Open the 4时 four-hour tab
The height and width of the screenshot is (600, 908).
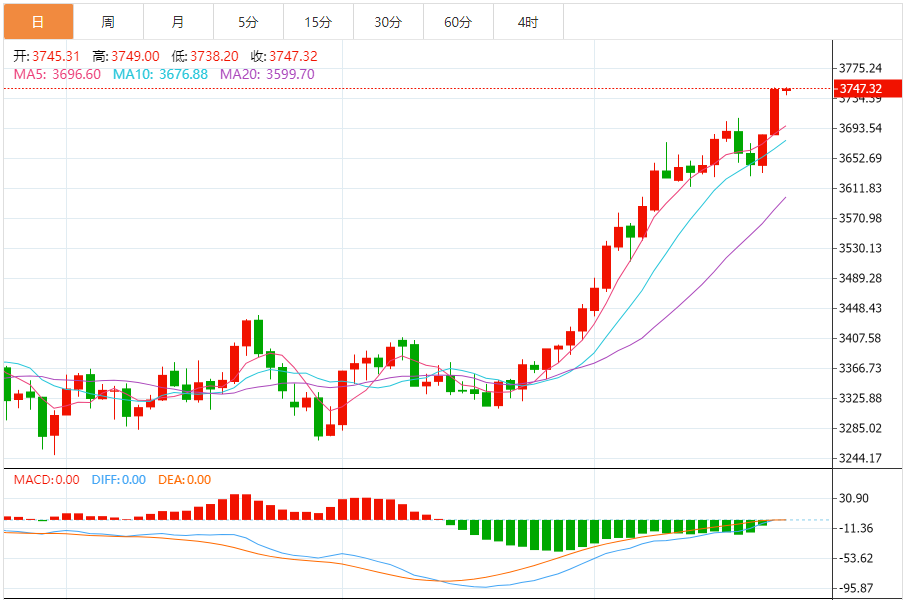point(528,21)
